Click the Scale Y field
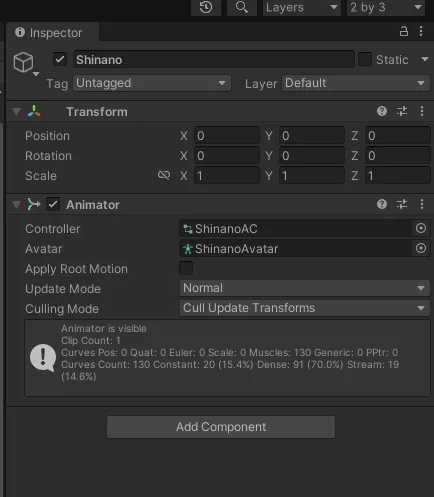The image size is (434, 497). [312, 176]
